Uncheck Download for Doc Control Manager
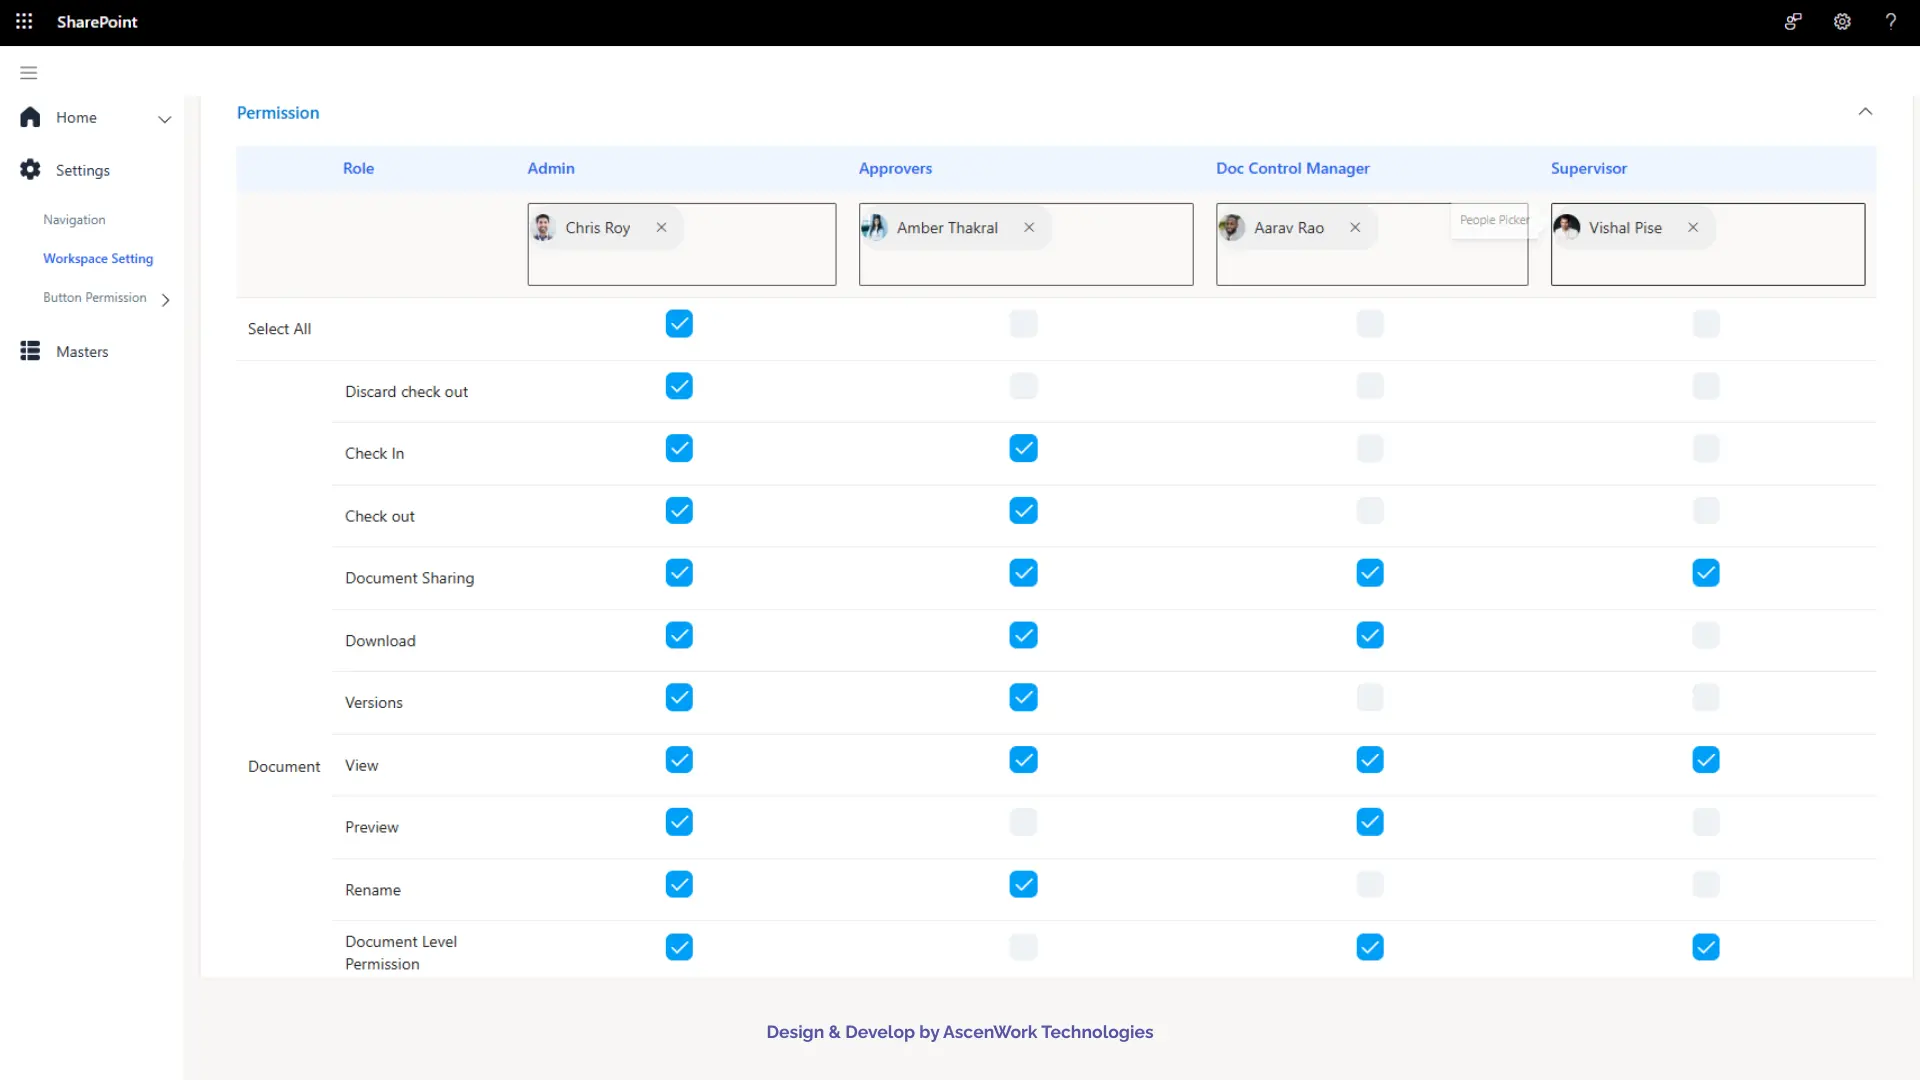The width and height of the screenshot is (1920, 1080). 1370,634
